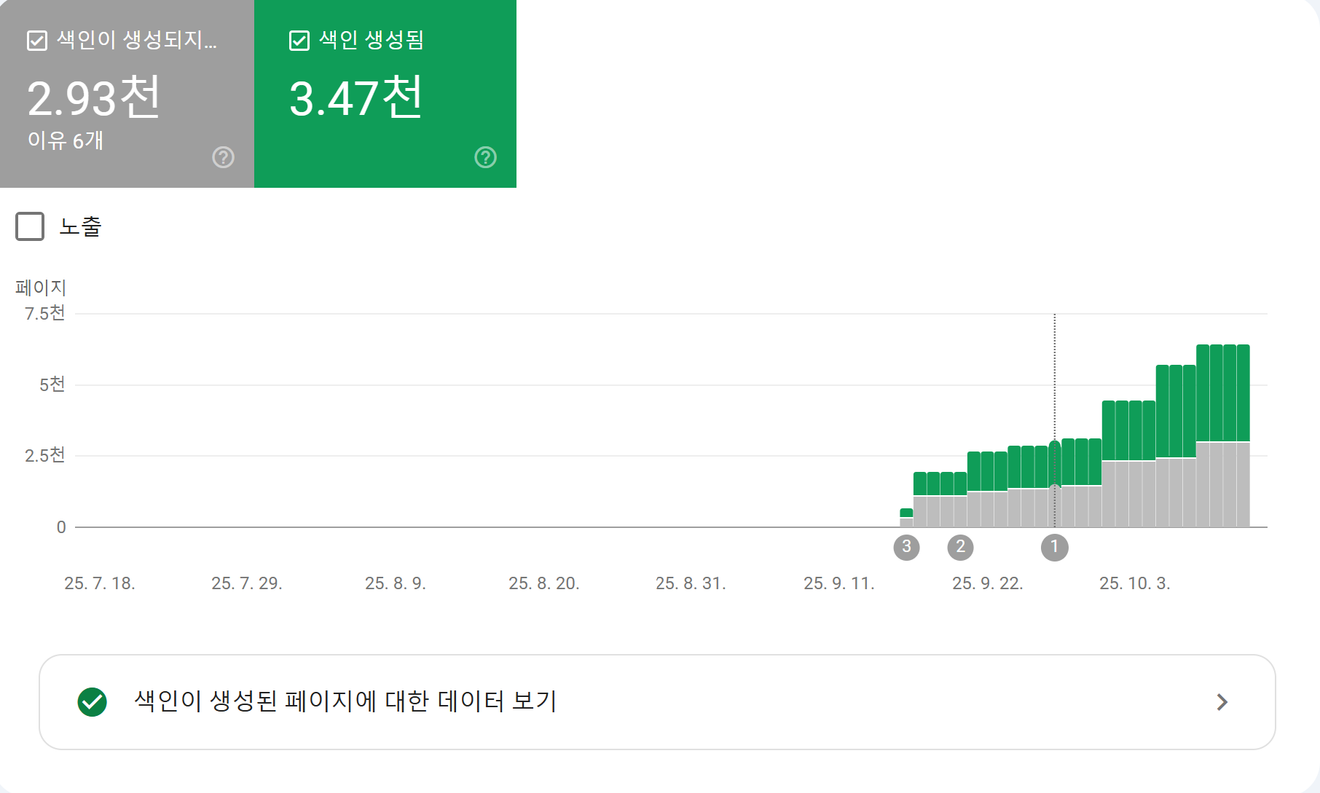Screen dimensions: 1320x793
Task: Click the 3.47천 value in the green card
Action: click(356, 98)
